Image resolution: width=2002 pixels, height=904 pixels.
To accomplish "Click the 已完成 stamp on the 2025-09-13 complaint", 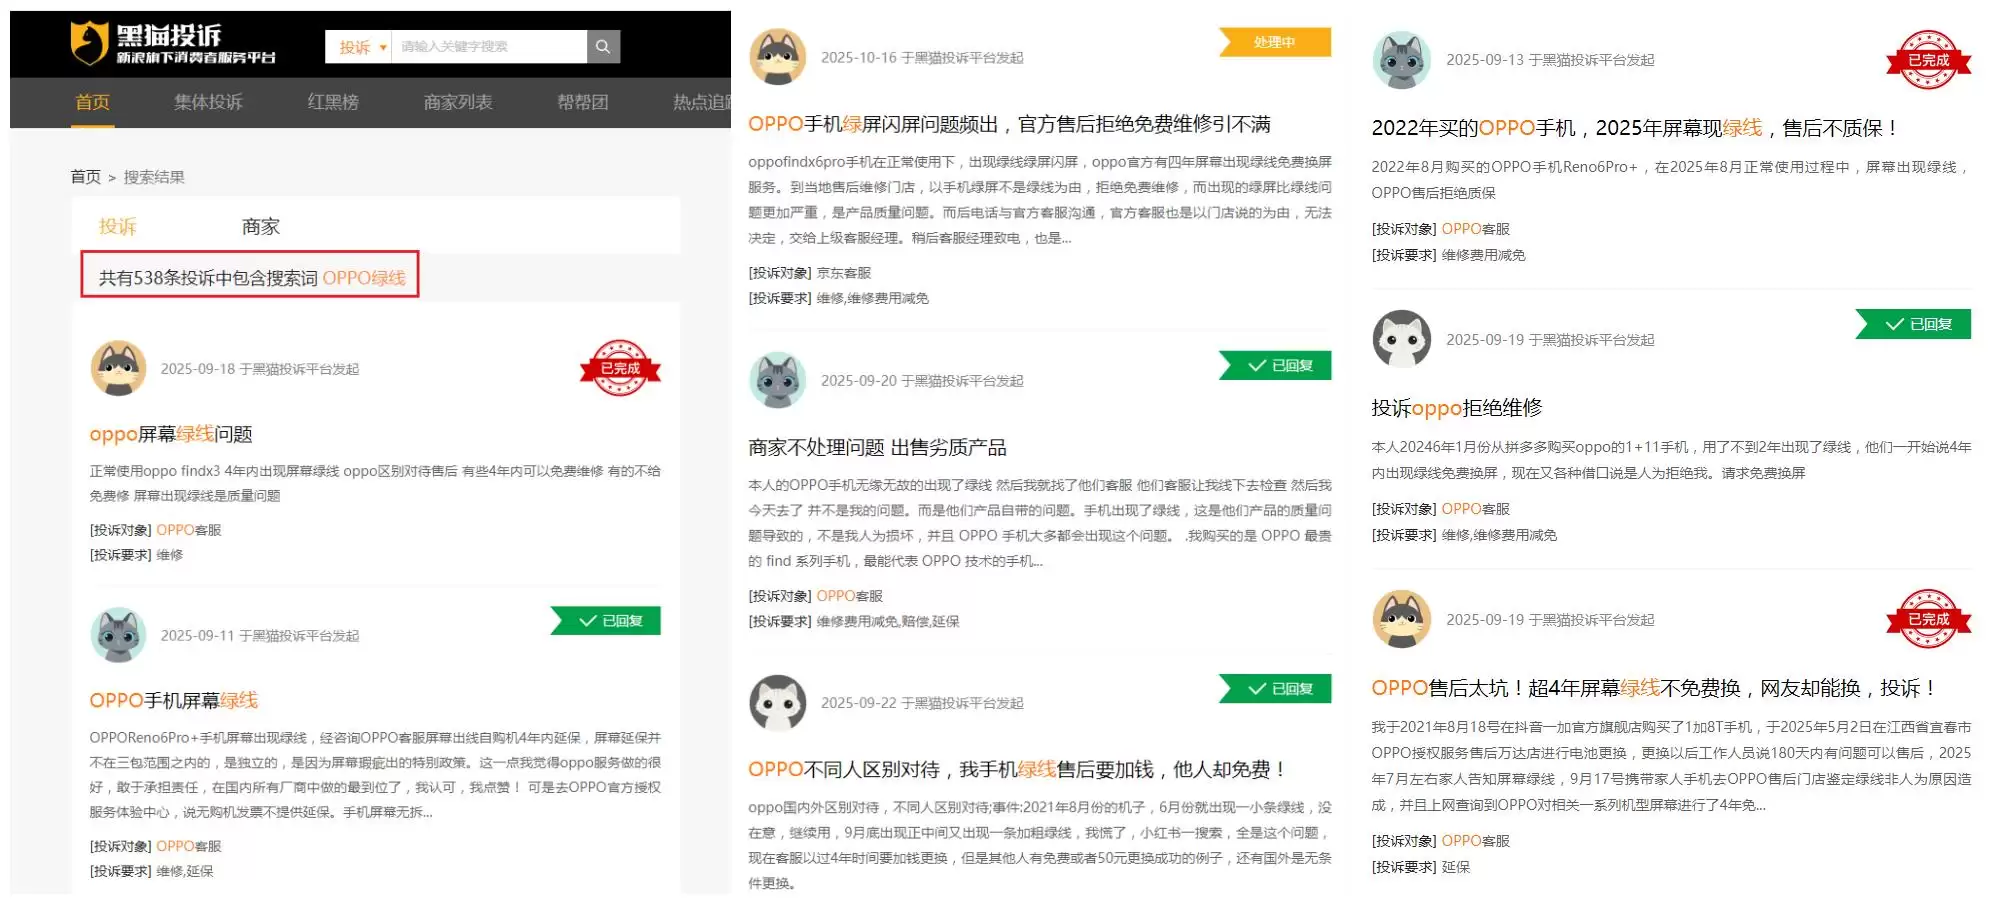I will pos(1928,60).
